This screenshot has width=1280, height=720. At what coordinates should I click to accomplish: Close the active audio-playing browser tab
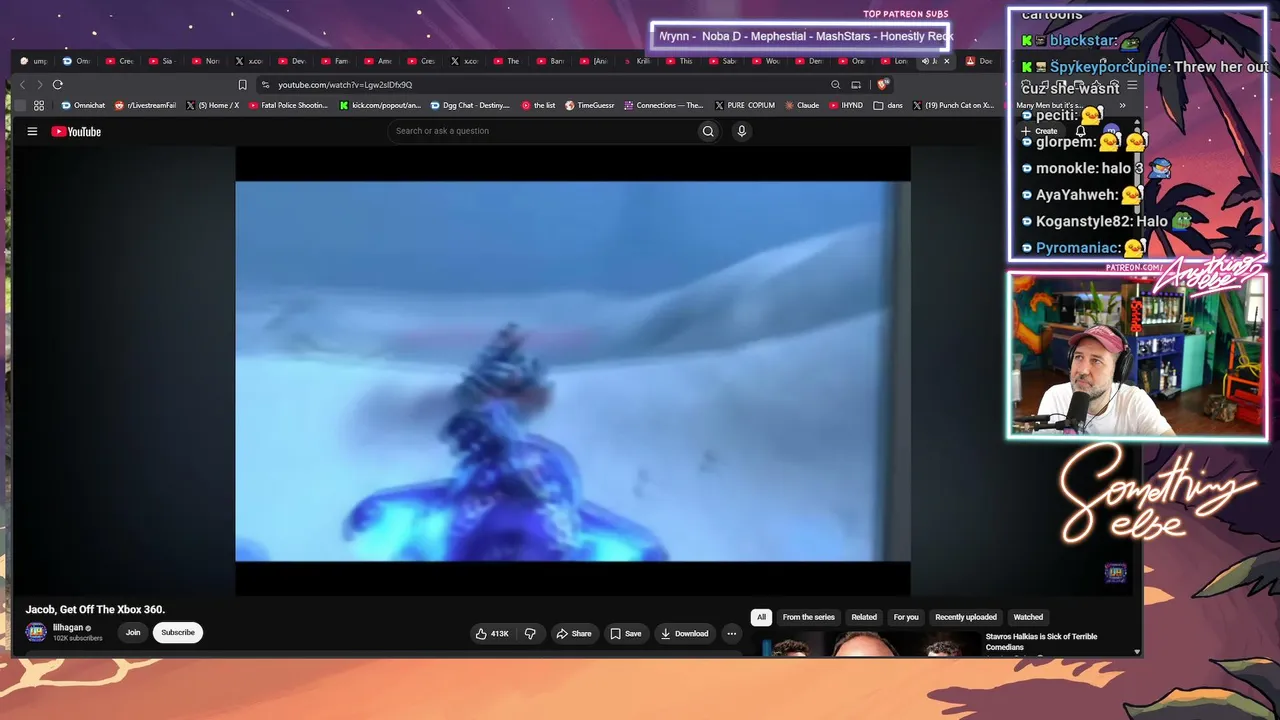[947, 61]
